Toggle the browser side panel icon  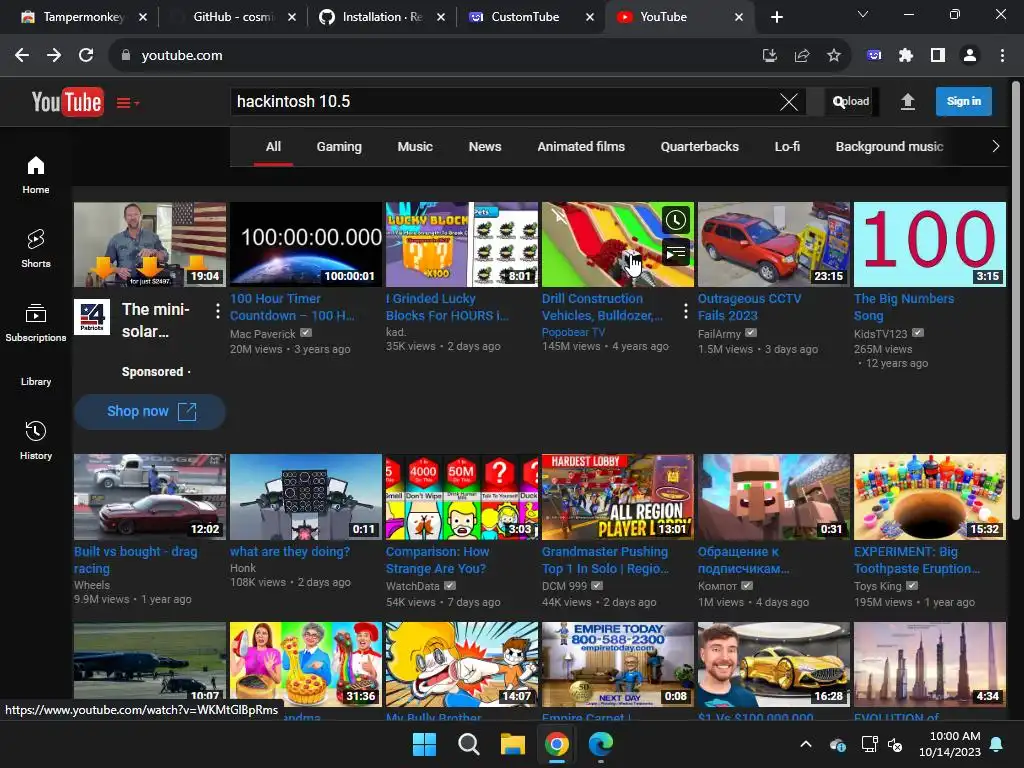pos(938,56)
